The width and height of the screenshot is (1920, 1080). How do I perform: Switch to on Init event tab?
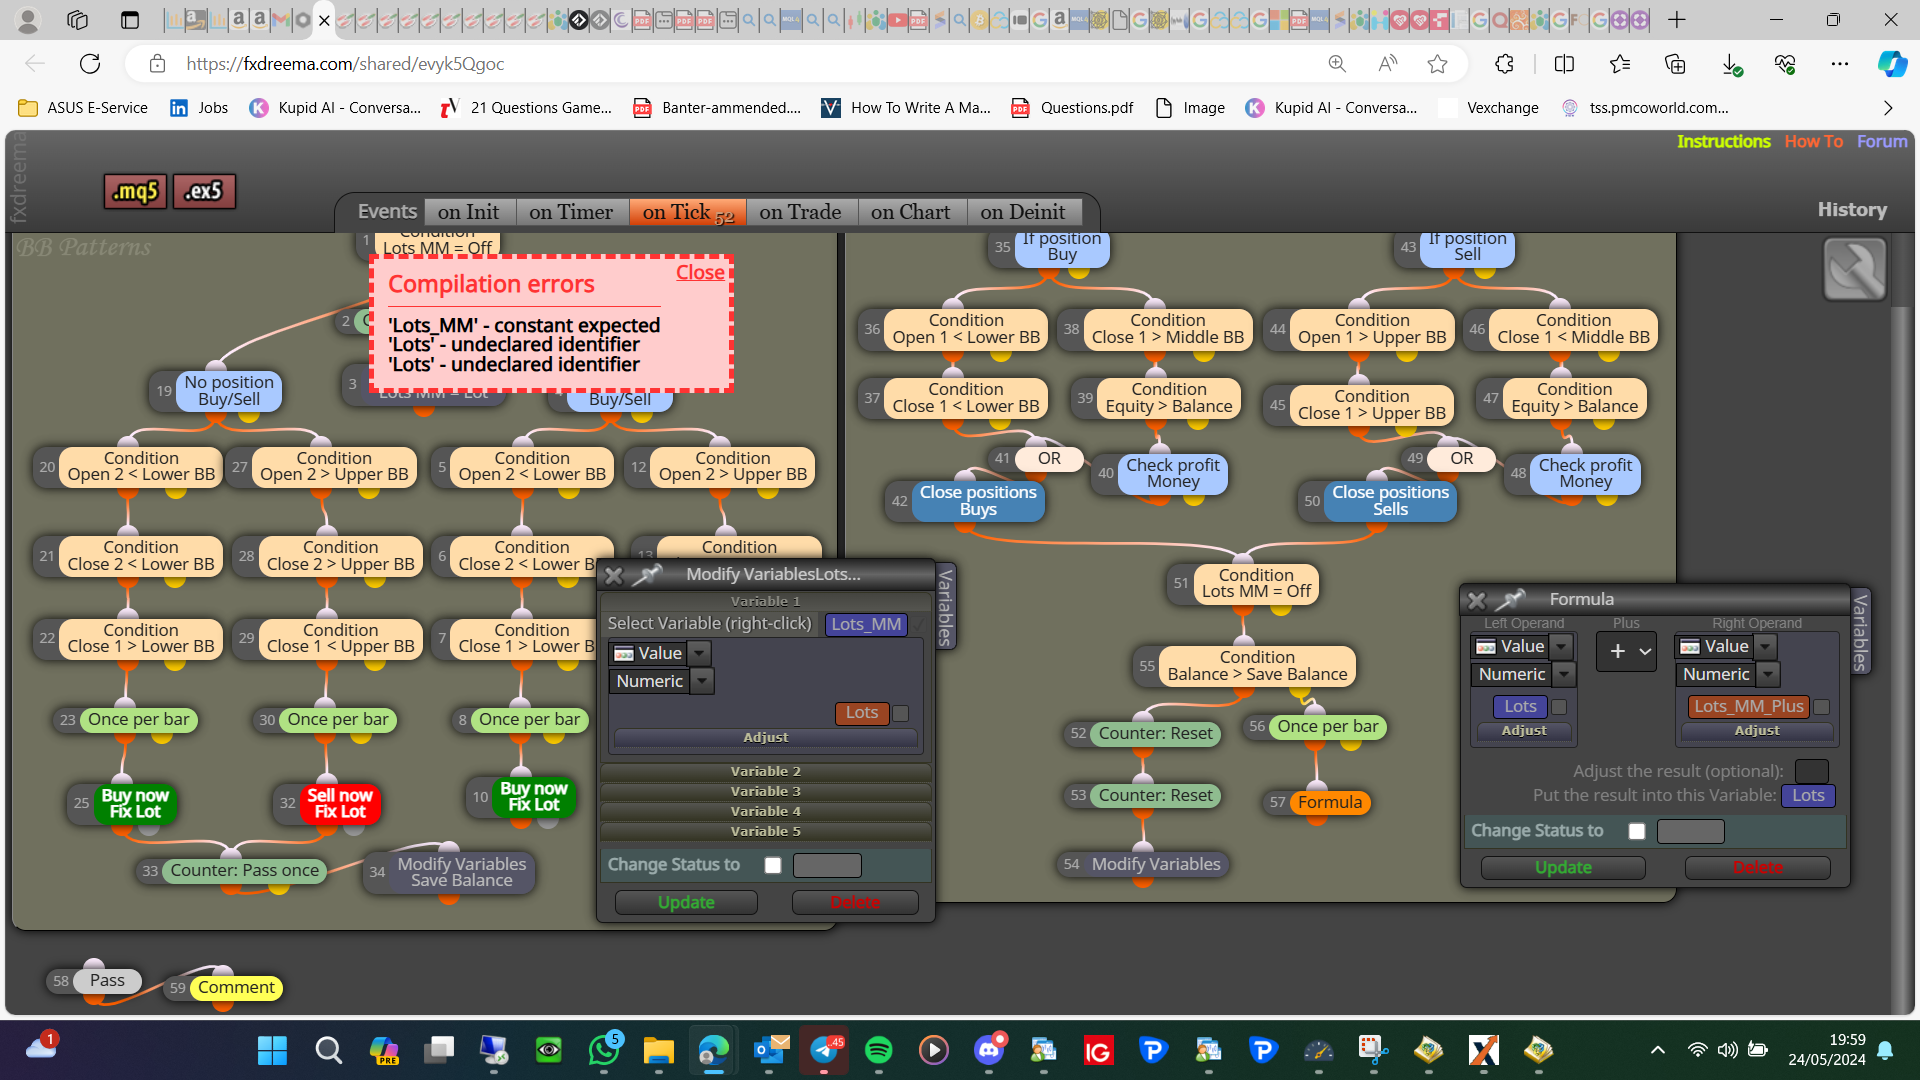pos(468,212)
